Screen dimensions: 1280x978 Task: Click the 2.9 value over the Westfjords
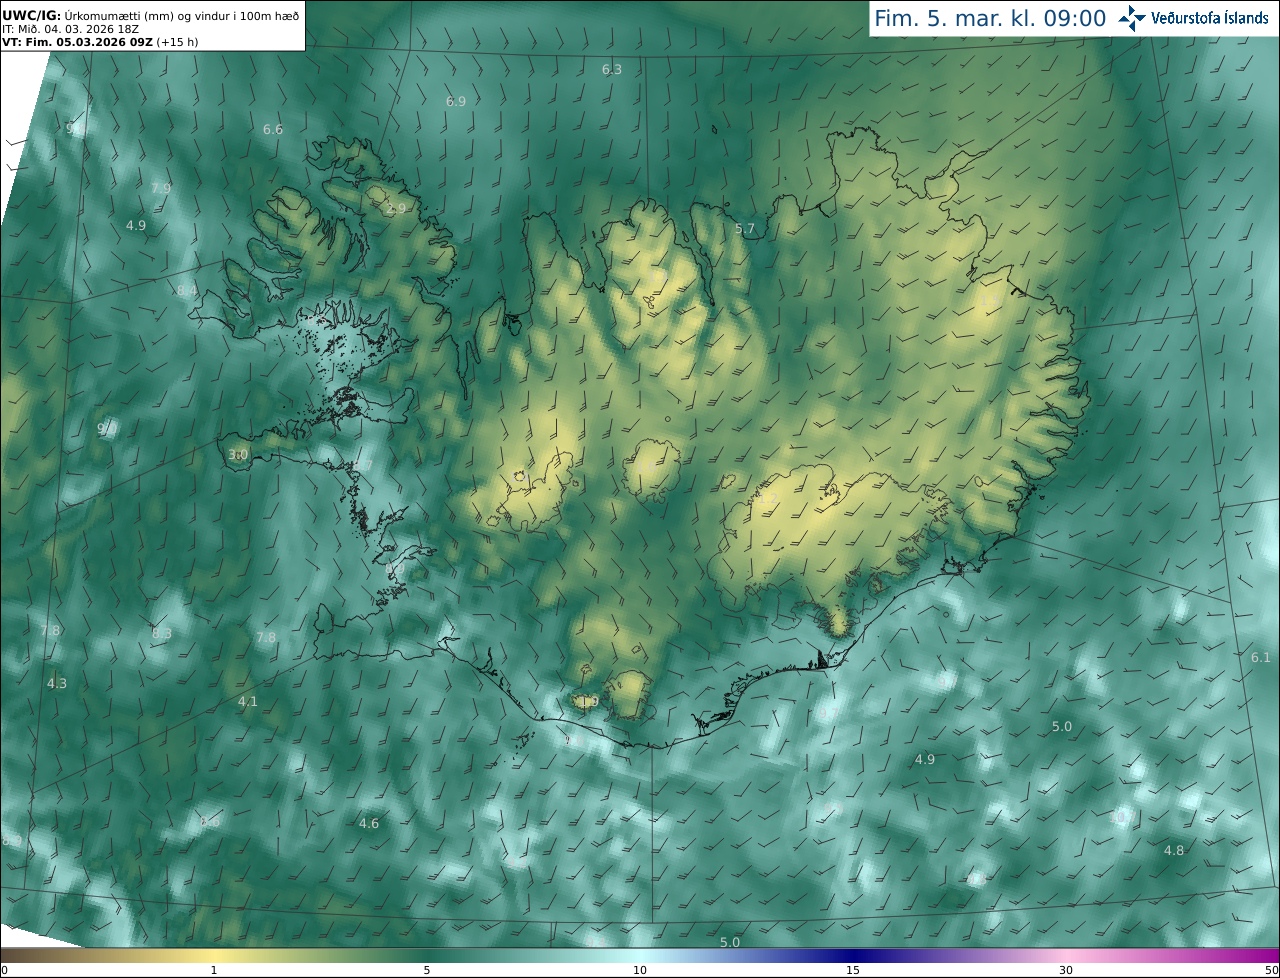pos(396,208)
